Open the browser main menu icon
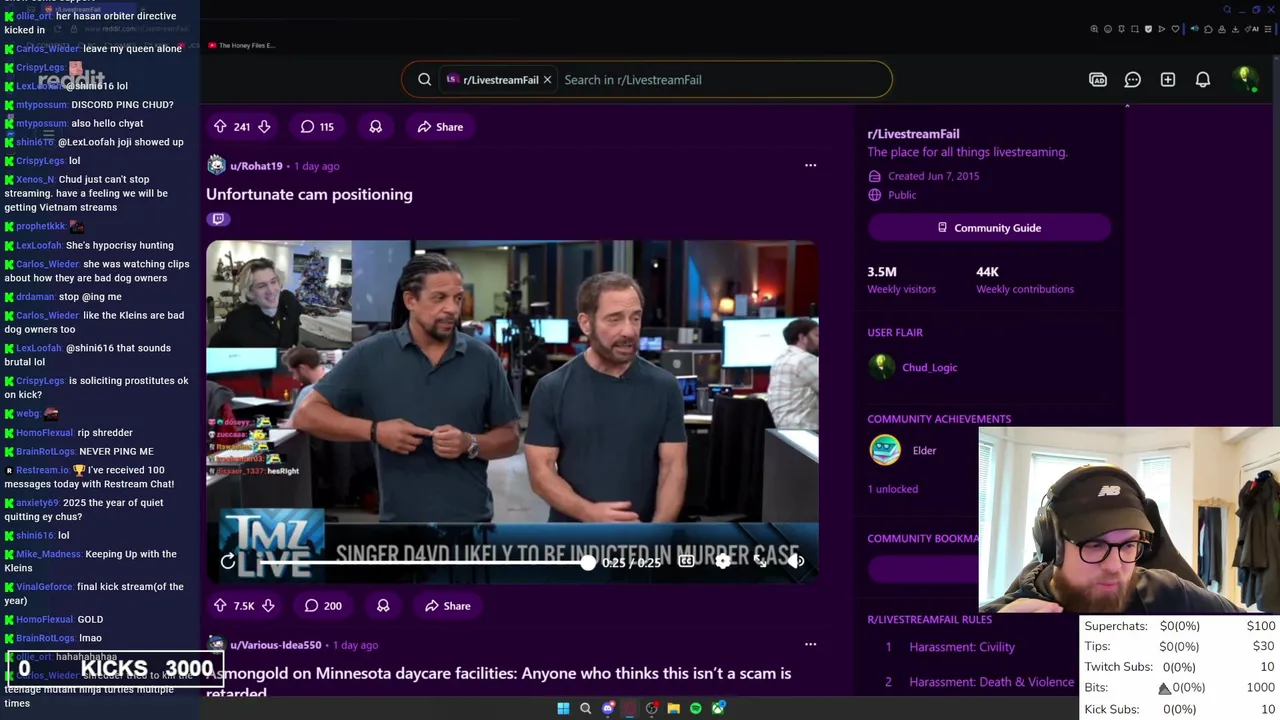The height and width of the screenshot is (720, 1280). [1268, 29]
